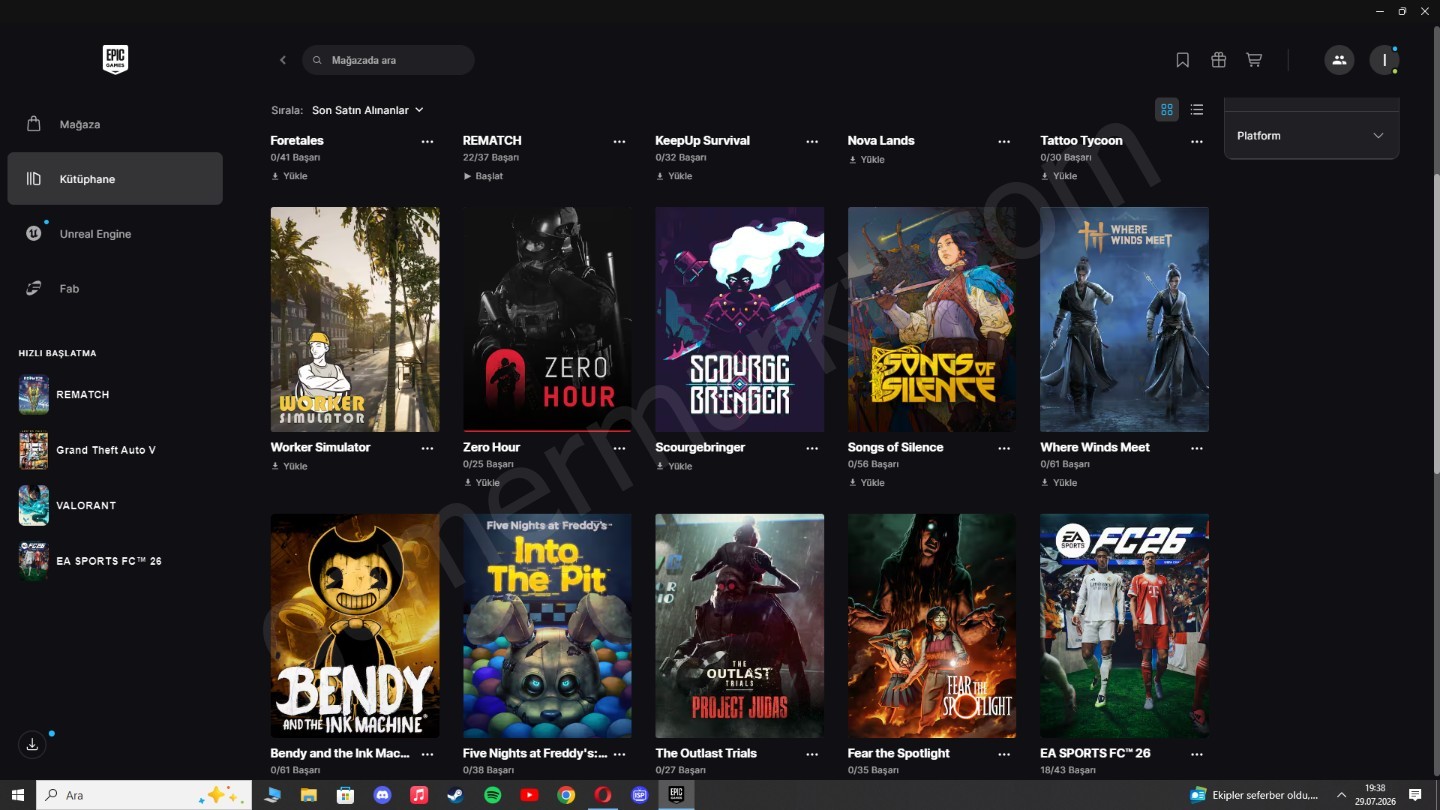Viewport: 1440px width, 810px height.
Task: Open the downloads icon in sidebar
Action: tap(32, 745)
